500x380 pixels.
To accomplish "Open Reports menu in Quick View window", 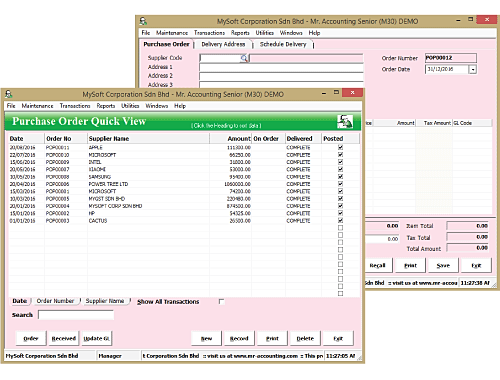I will (x=106, y=106).
